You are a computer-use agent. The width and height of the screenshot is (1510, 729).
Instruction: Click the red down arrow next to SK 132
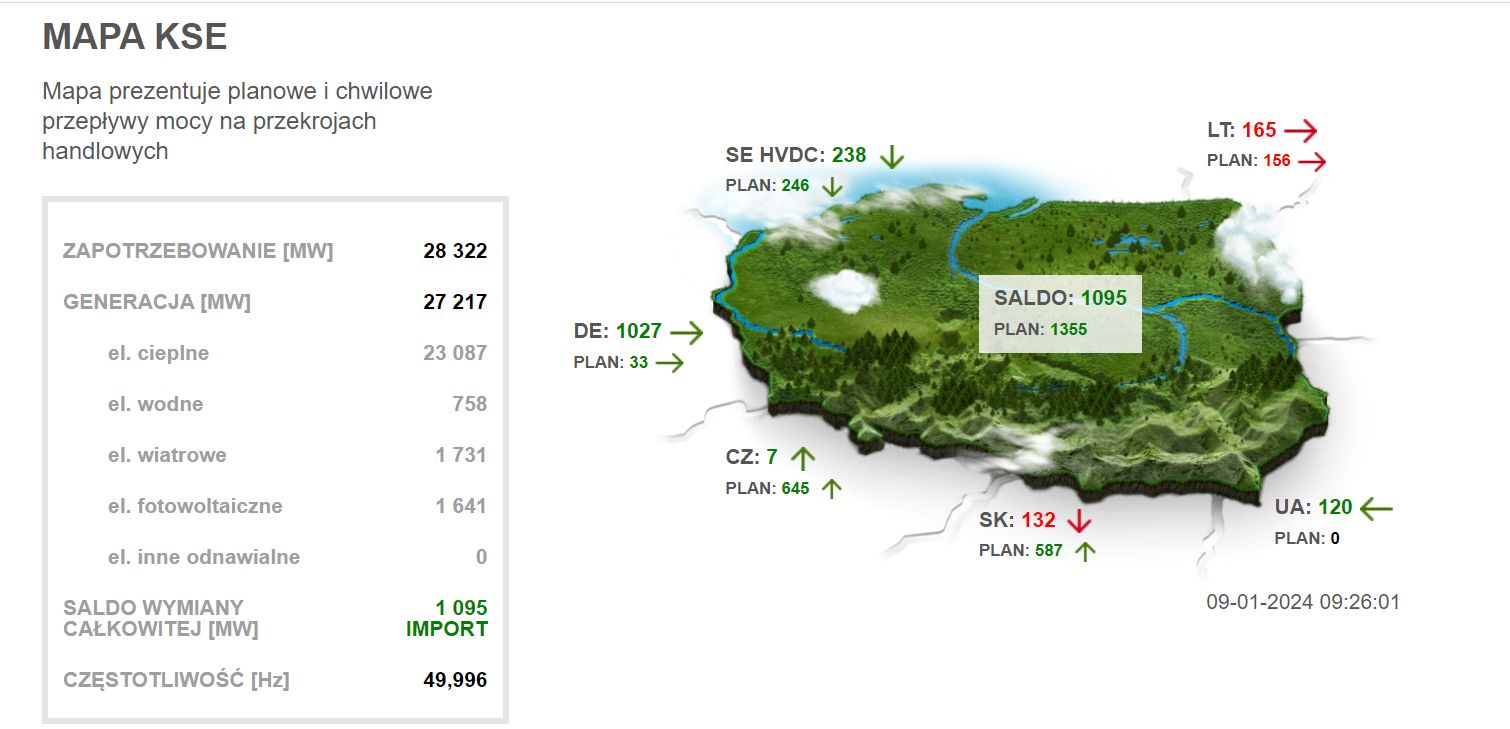coord(1078,521)
